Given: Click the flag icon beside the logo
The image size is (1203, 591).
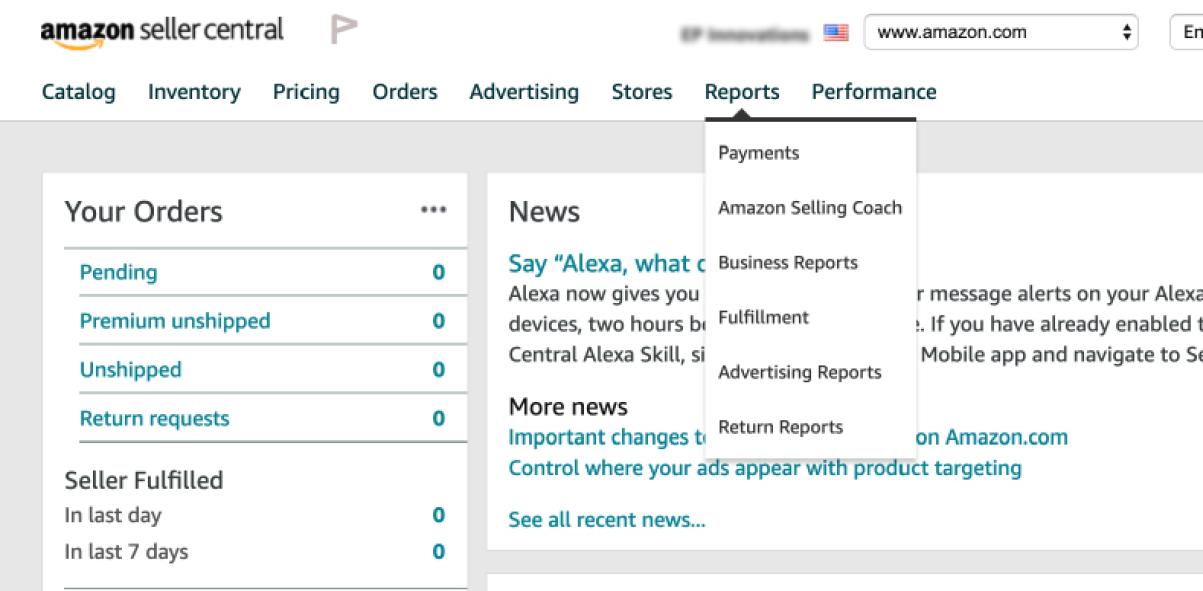Looking at the screenshot, I should pyautogui.click(x=343, y=31).
